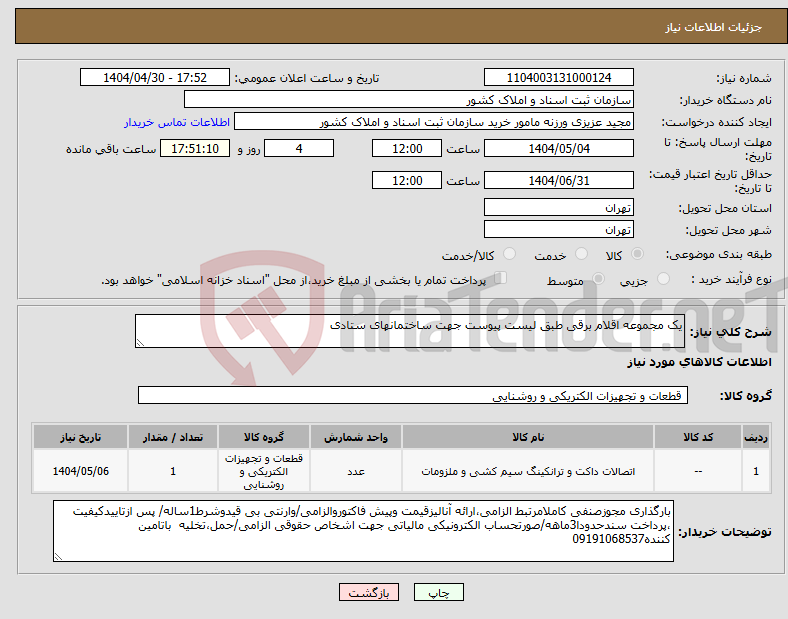Click the need date cell 1404/05/06
Screen dimensions: 788x619
coord(80,471)
